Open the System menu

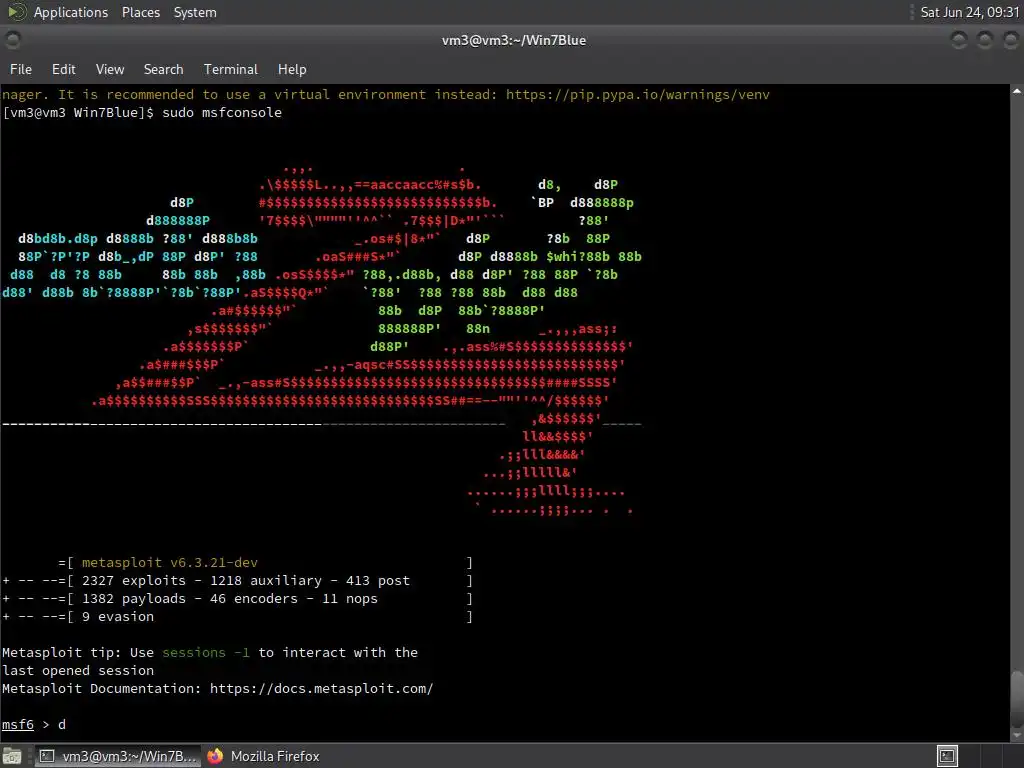pos(195,12)
